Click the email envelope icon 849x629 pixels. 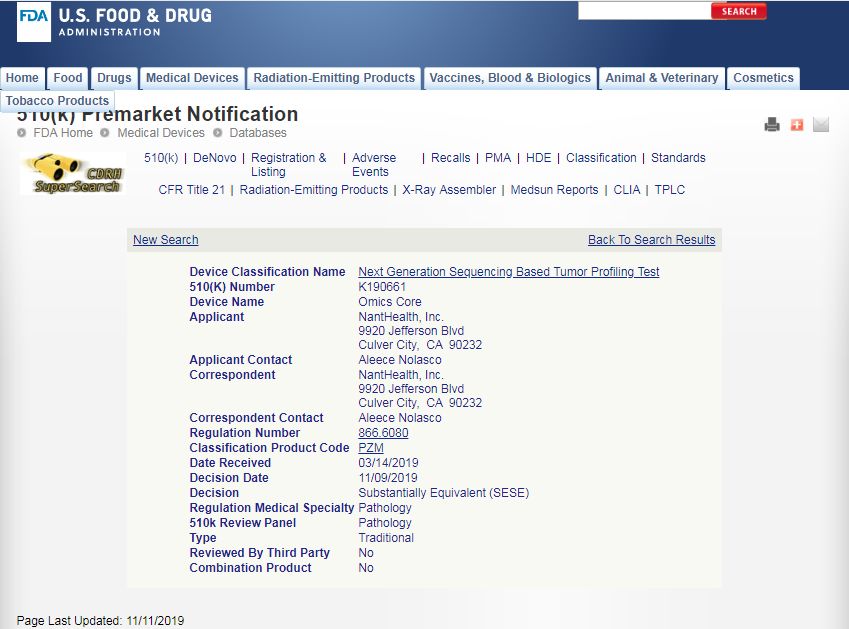821,125
